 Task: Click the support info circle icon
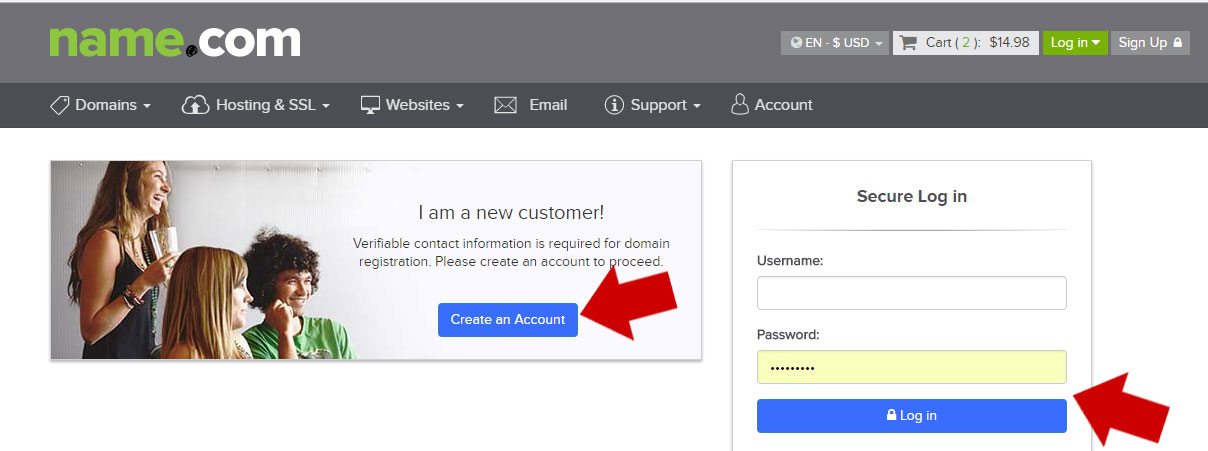click(614, 105)
